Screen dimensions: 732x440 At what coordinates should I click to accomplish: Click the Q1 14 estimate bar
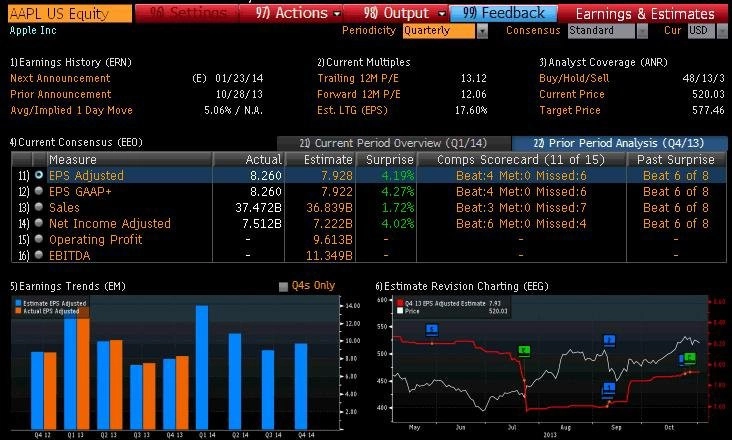(202, 367)
